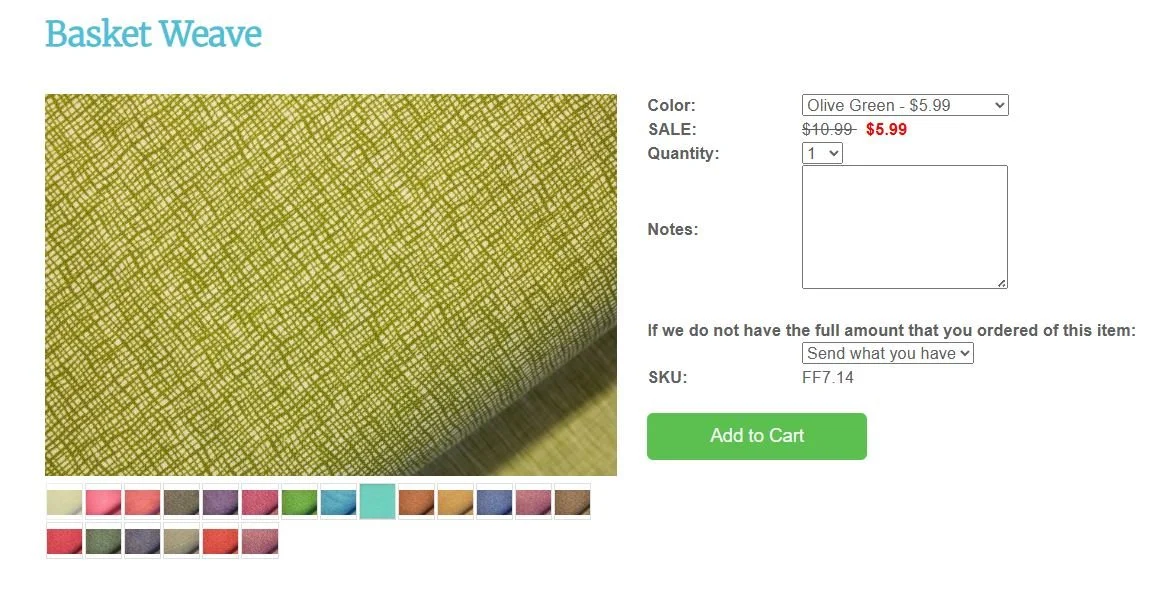Expand the Quantity dropdown

[x=822, y=153]
